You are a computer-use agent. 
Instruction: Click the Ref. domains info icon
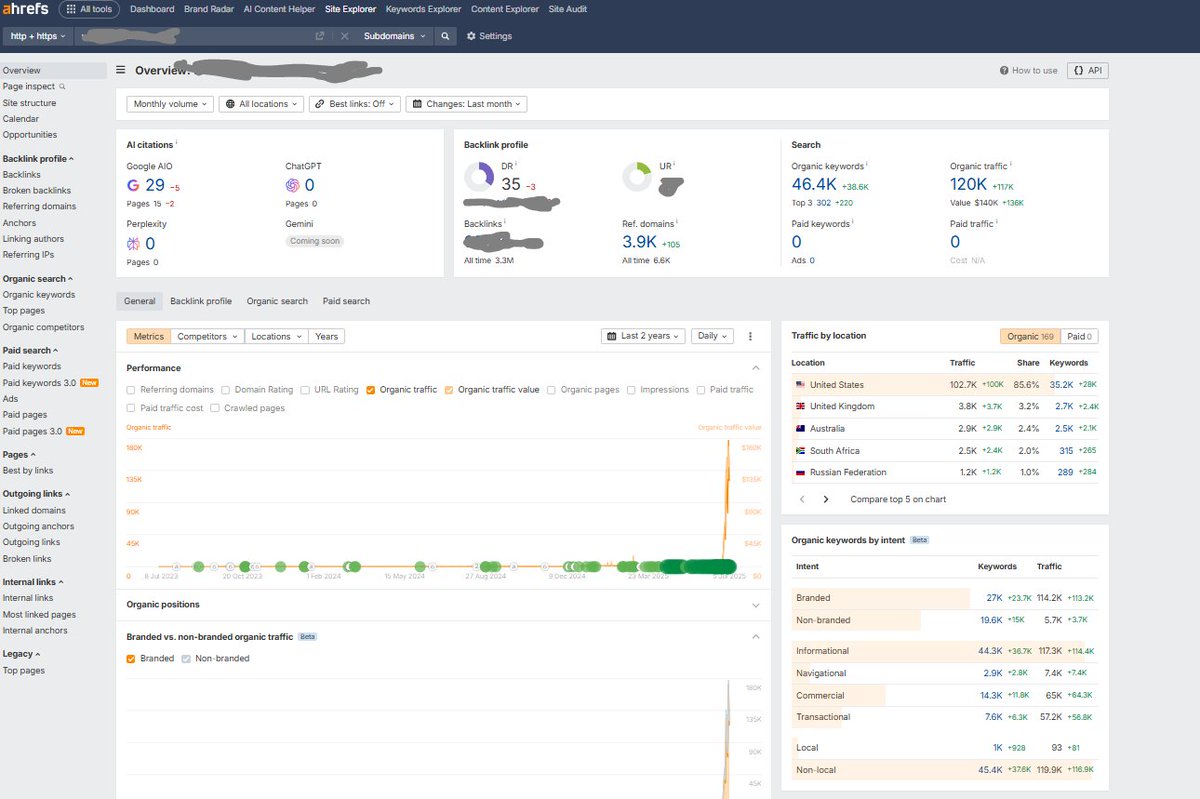tap(677, 223)
